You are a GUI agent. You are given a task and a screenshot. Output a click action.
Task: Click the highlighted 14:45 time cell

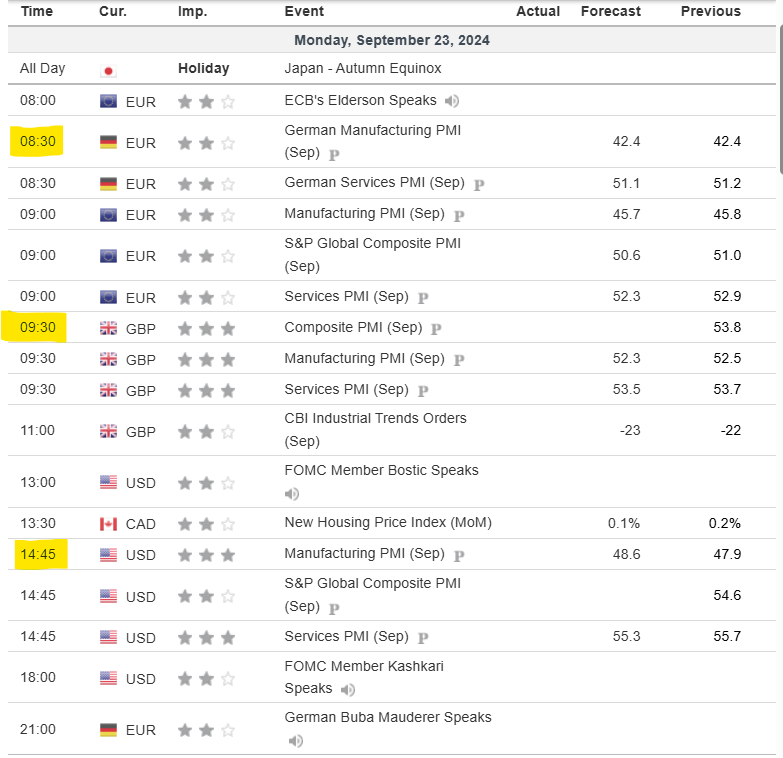tap(38, 554)
